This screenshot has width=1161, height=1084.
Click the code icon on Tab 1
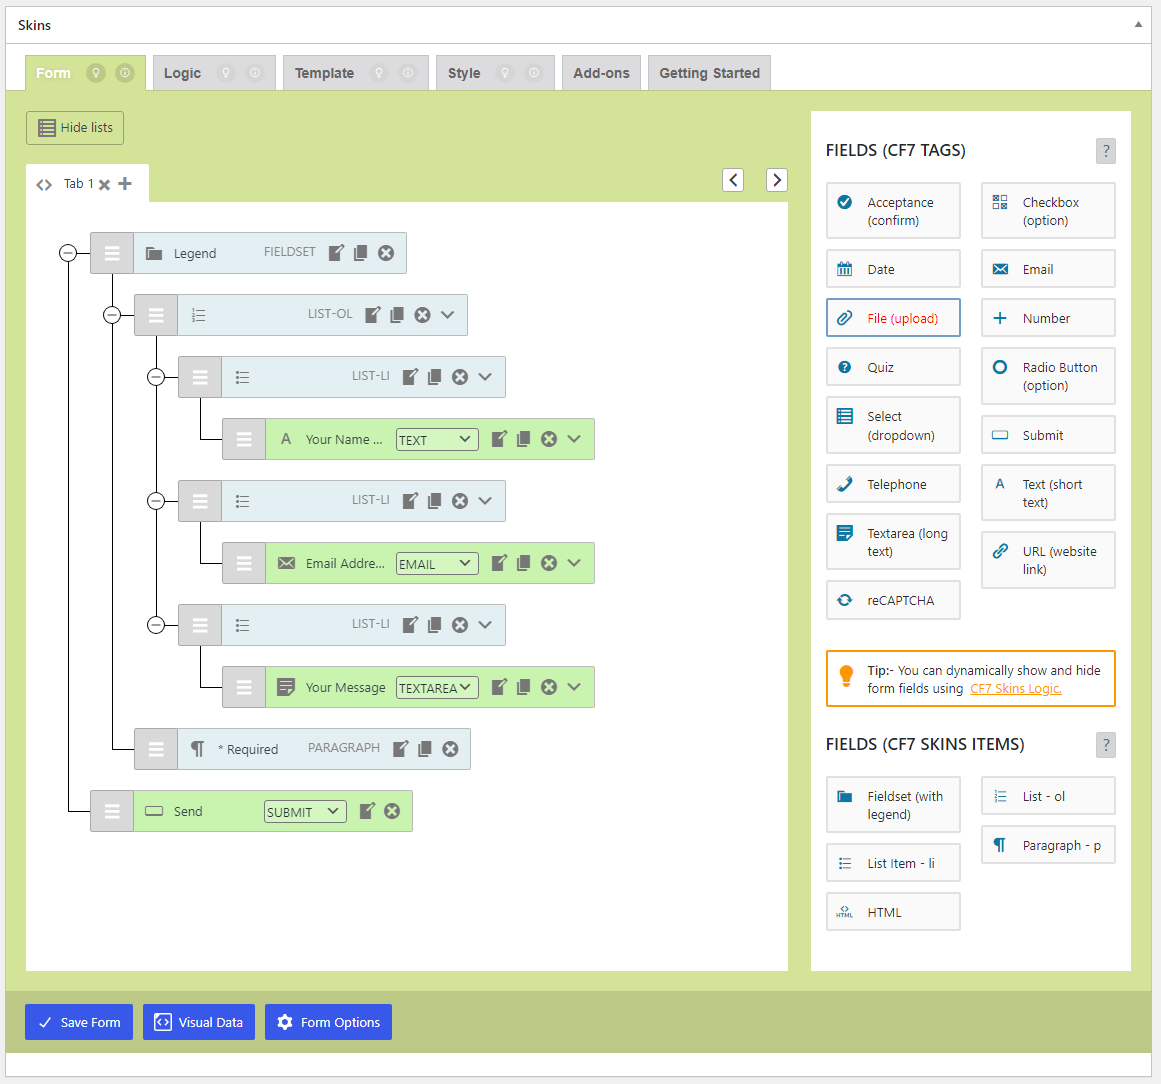click(44, 185)
